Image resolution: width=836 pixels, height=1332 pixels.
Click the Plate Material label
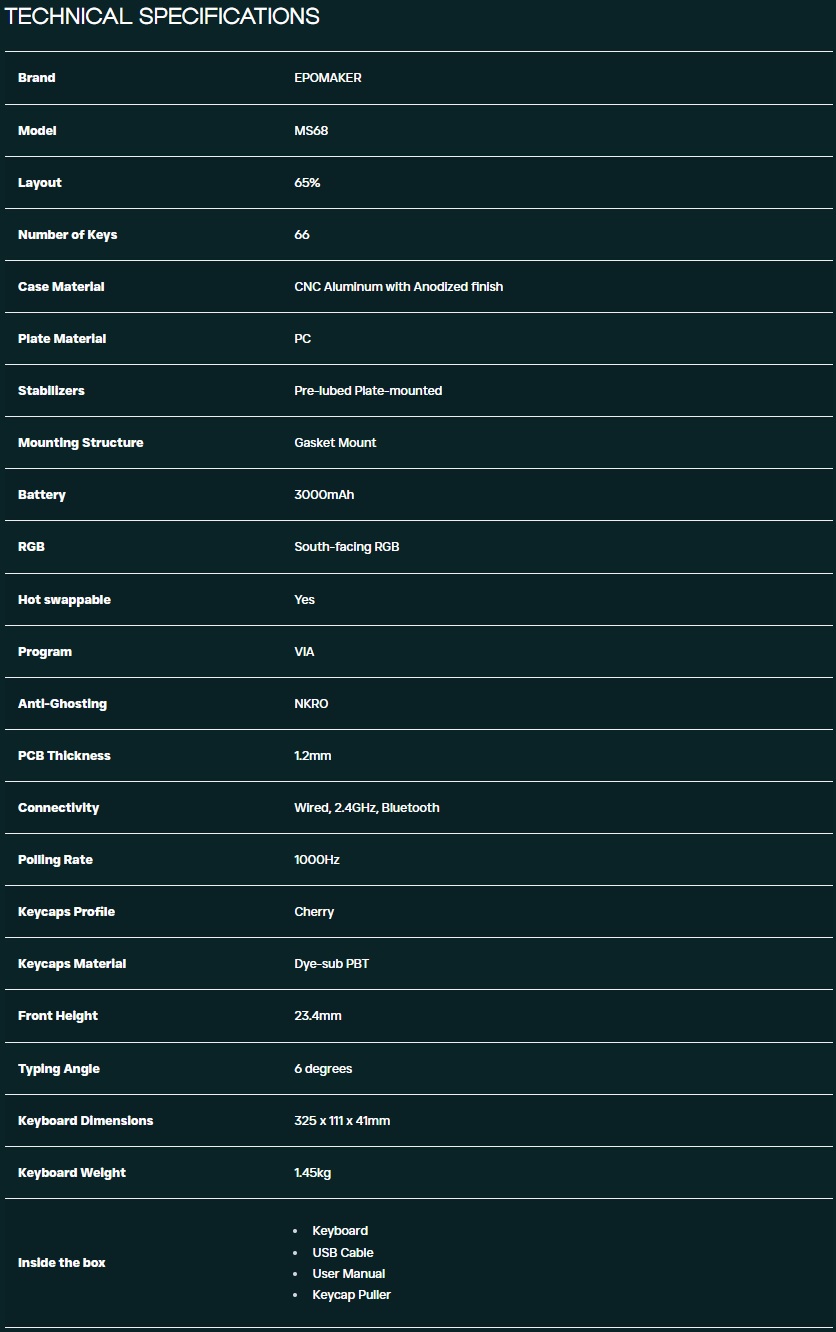pos(62,339)
